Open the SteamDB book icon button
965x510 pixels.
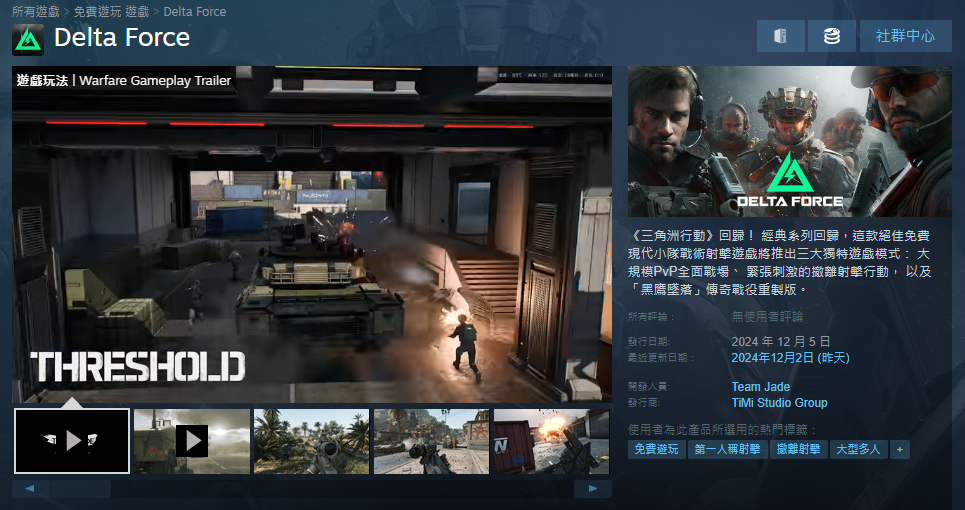click(x=780, y=36)
